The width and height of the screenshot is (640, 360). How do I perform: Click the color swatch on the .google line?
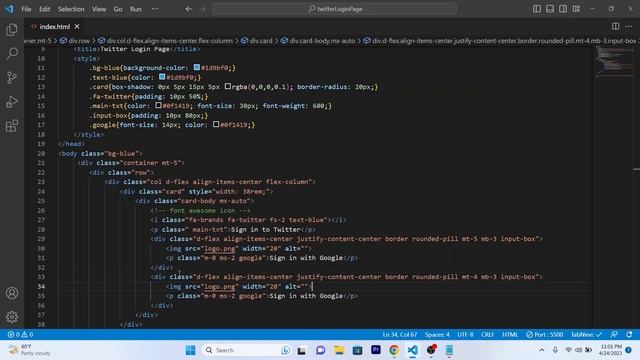216,124
